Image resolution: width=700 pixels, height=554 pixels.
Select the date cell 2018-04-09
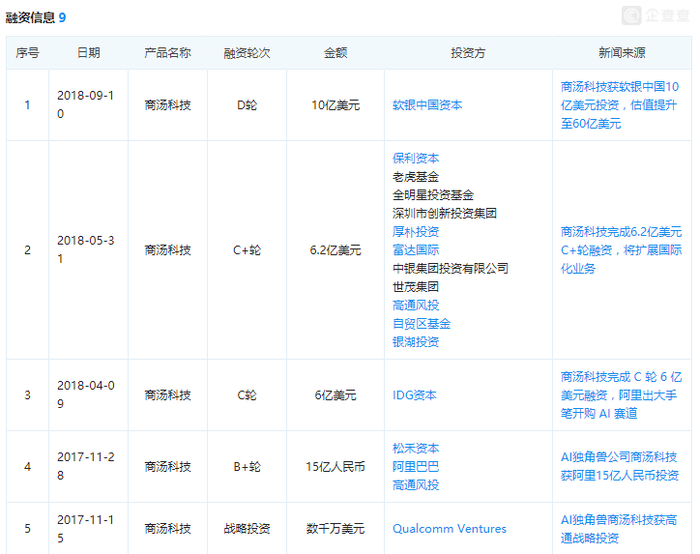point(86,395)
